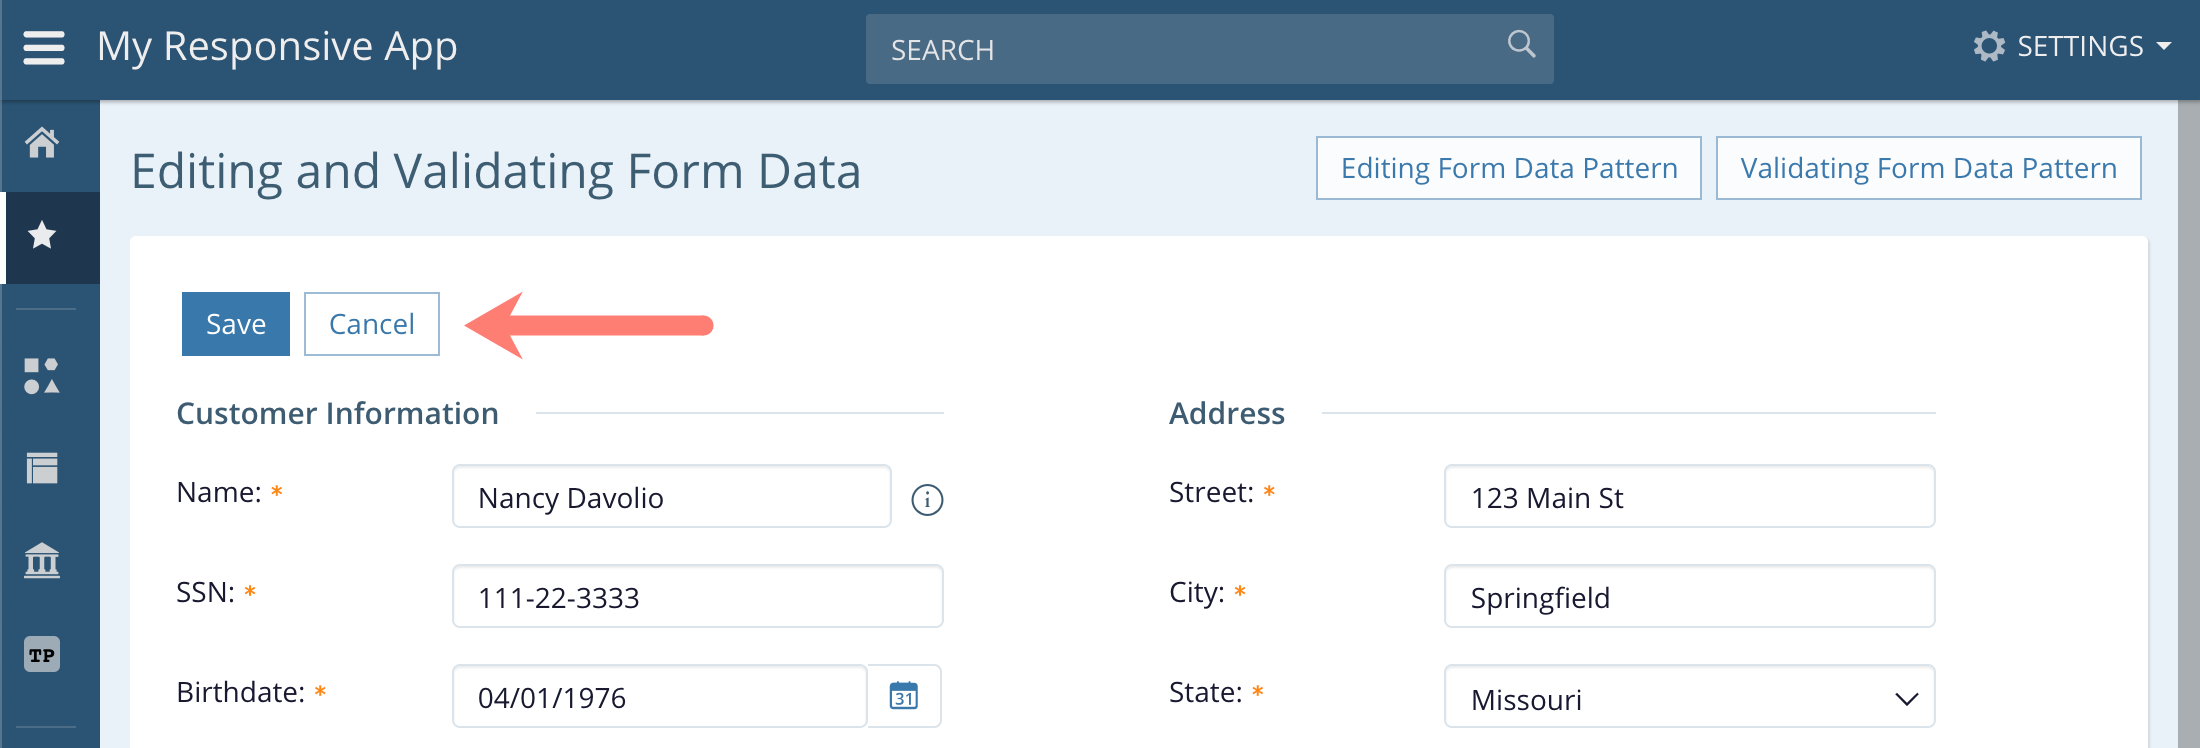Show the Name field info icon
Image resolution: width=2200 pixels, height=748 pixels.
coord(927,499)
